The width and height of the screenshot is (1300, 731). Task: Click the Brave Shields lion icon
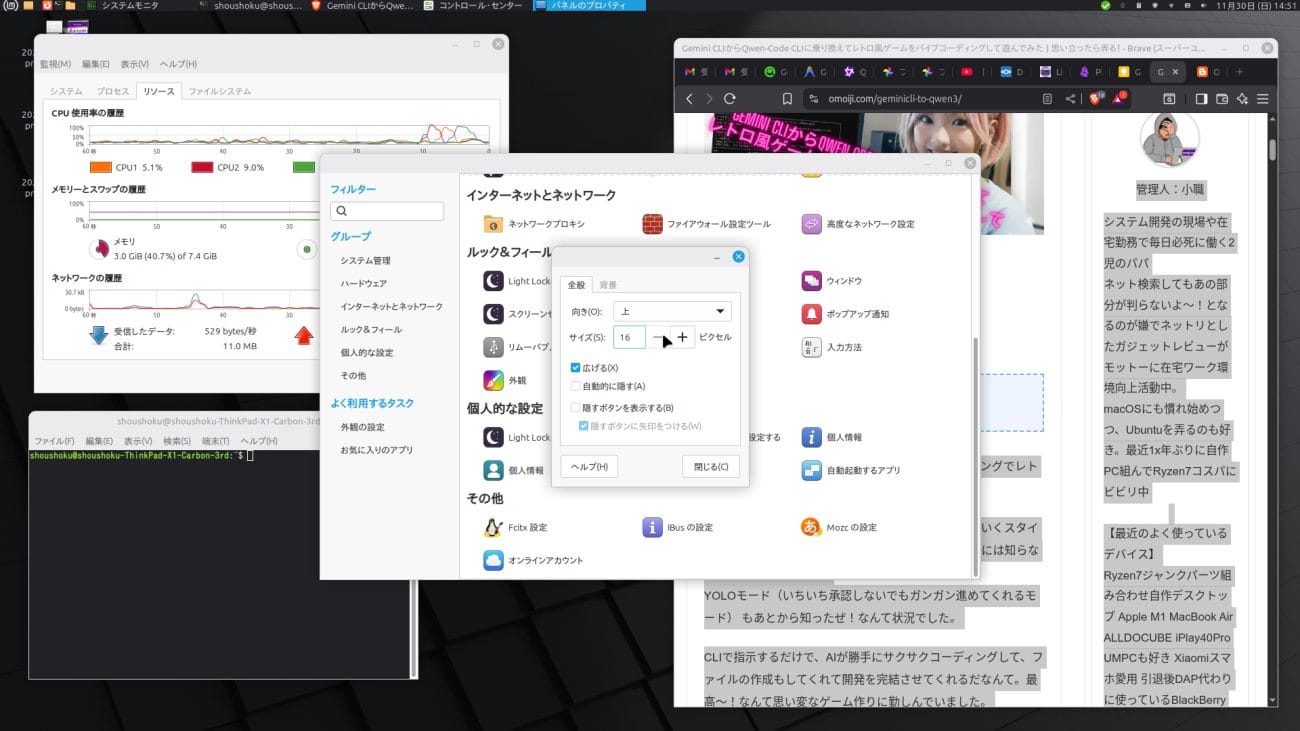tap(1095, 99)
